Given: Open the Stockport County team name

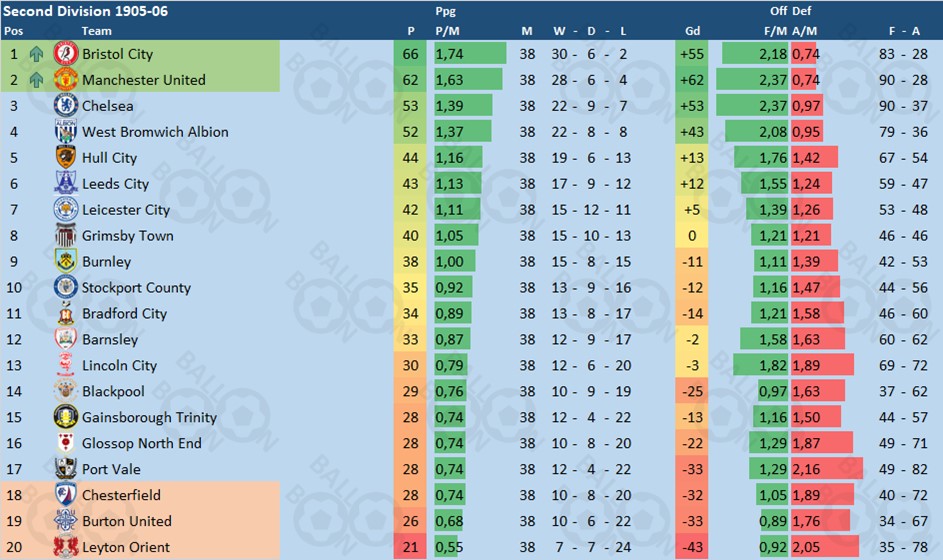Looking at the screenshot, I should tap(136, 288).
